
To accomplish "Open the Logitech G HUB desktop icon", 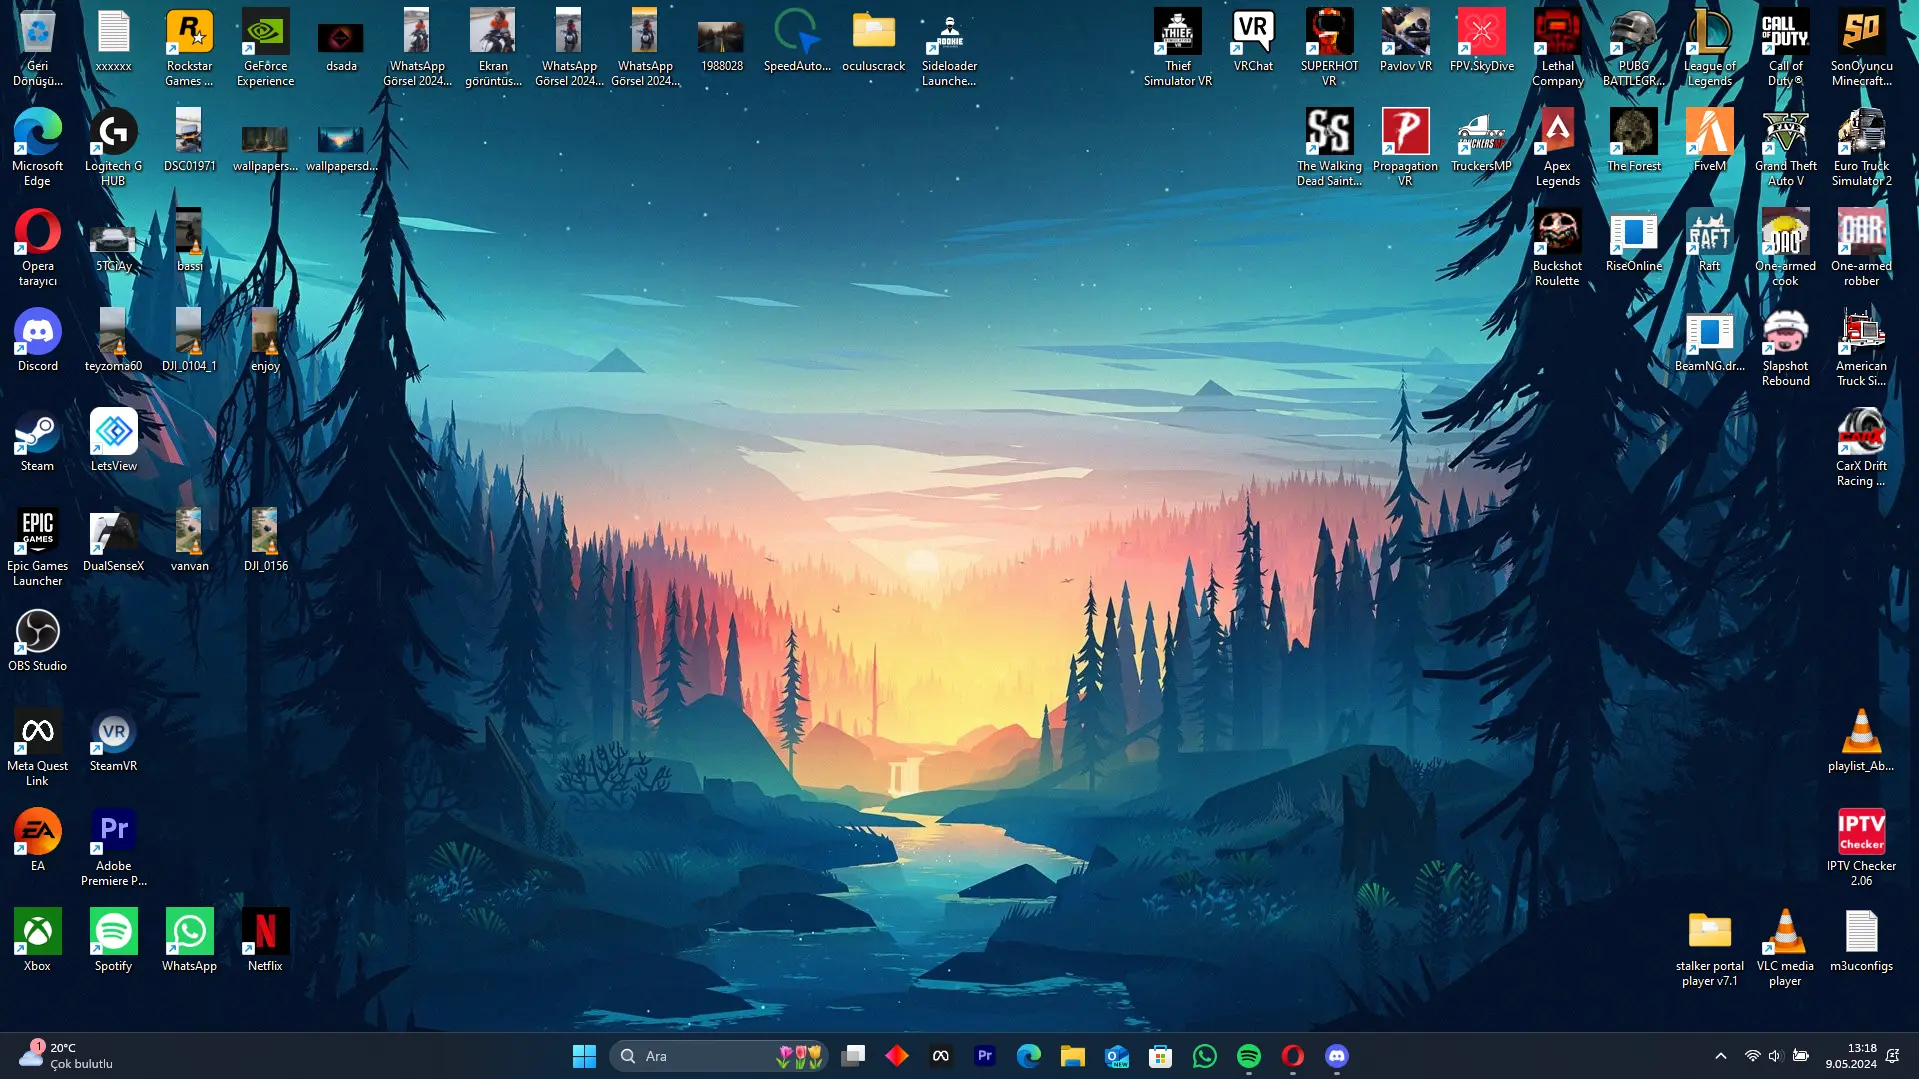I will 113,147.
